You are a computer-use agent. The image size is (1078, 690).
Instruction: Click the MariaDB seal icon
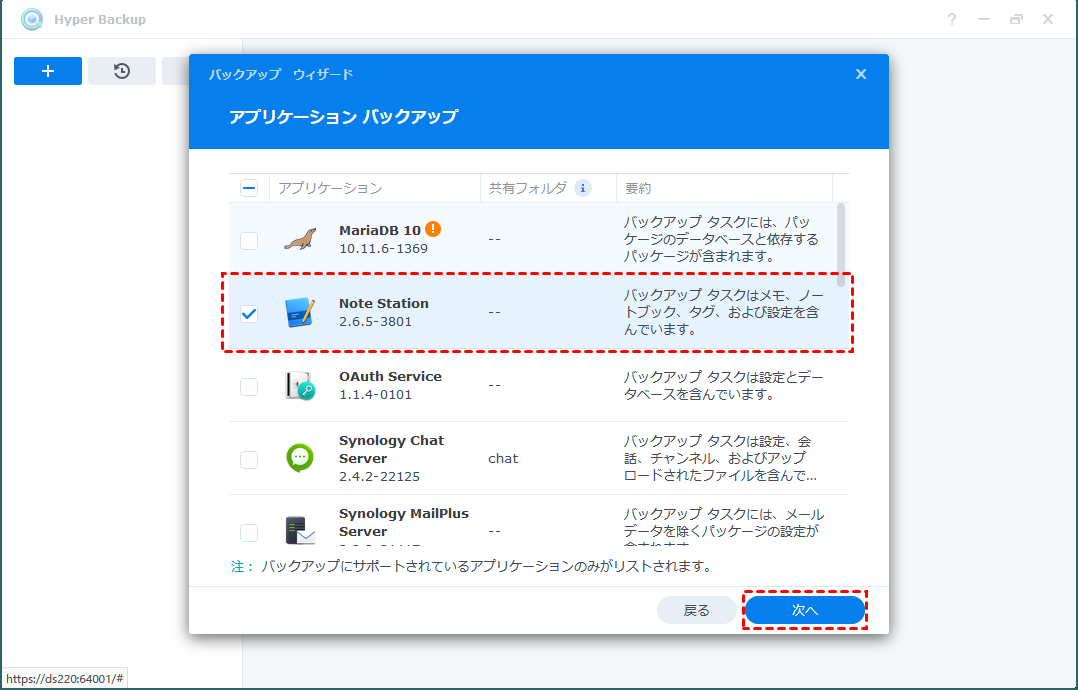300,239
